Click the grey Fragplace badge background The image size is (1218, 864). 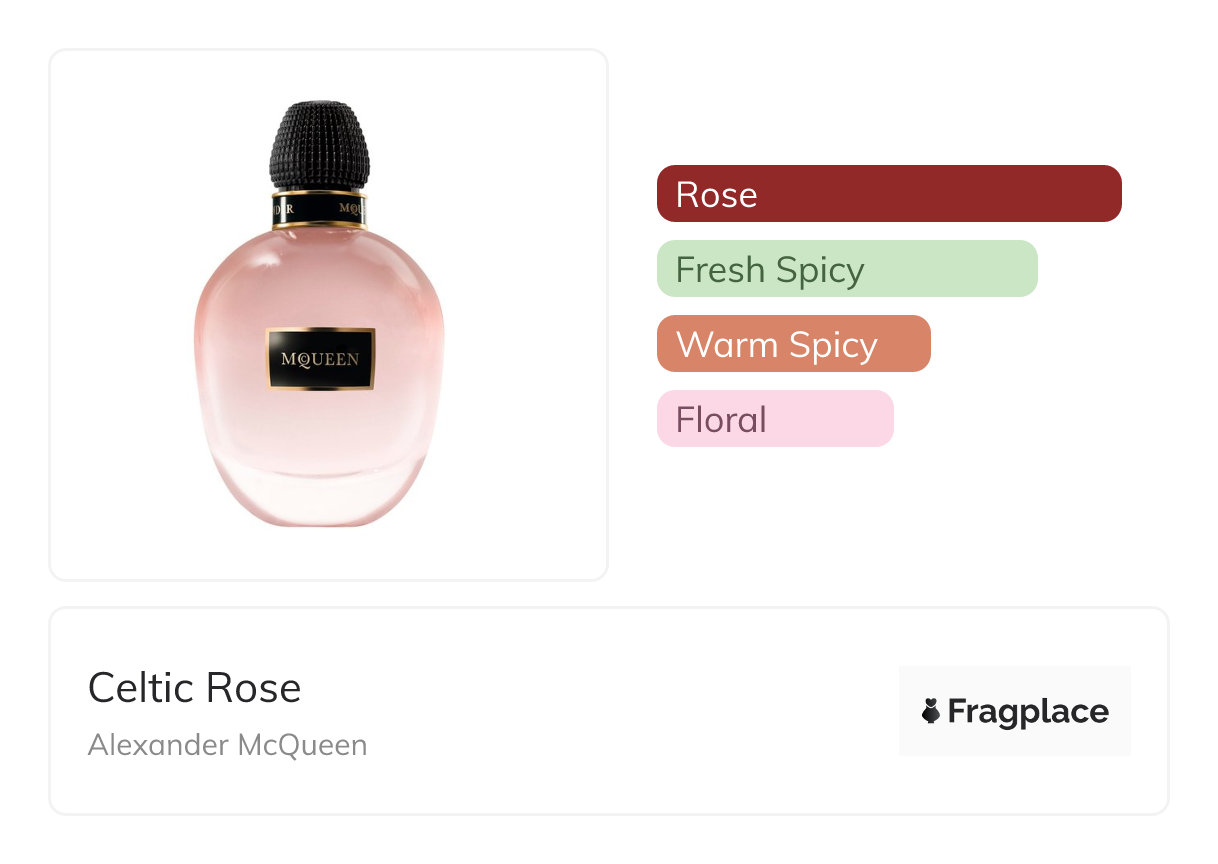click(1015, 711)
